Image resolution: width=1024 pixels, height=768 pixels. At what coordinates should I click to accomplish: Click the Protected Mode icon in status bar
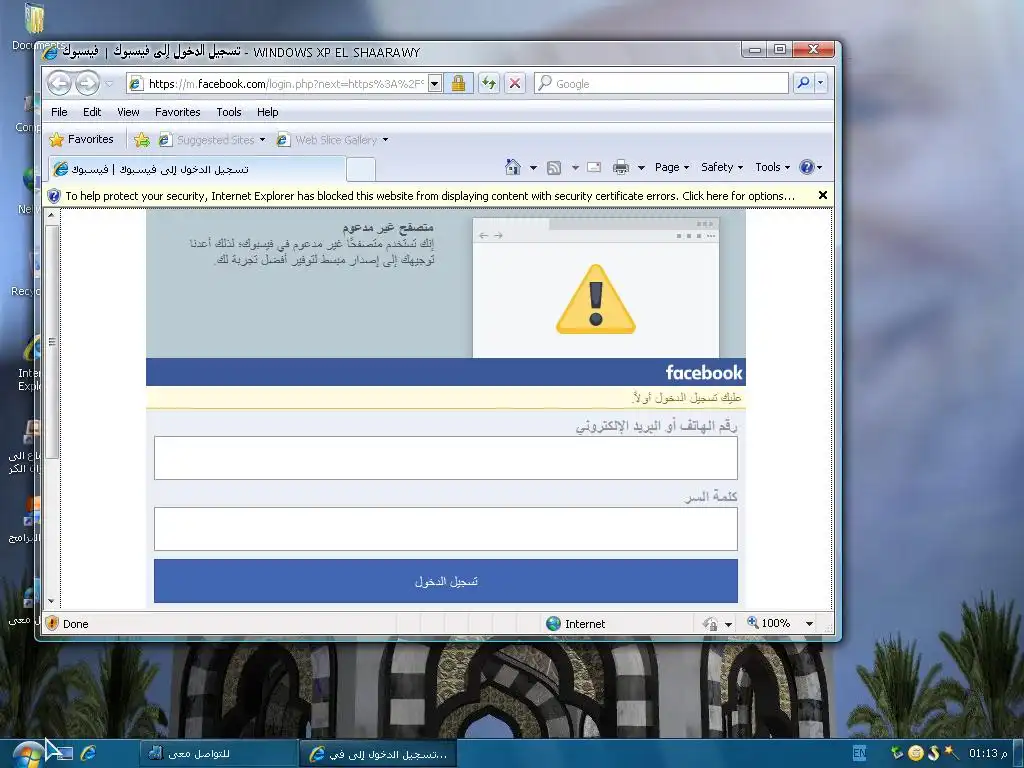(711, 624)
